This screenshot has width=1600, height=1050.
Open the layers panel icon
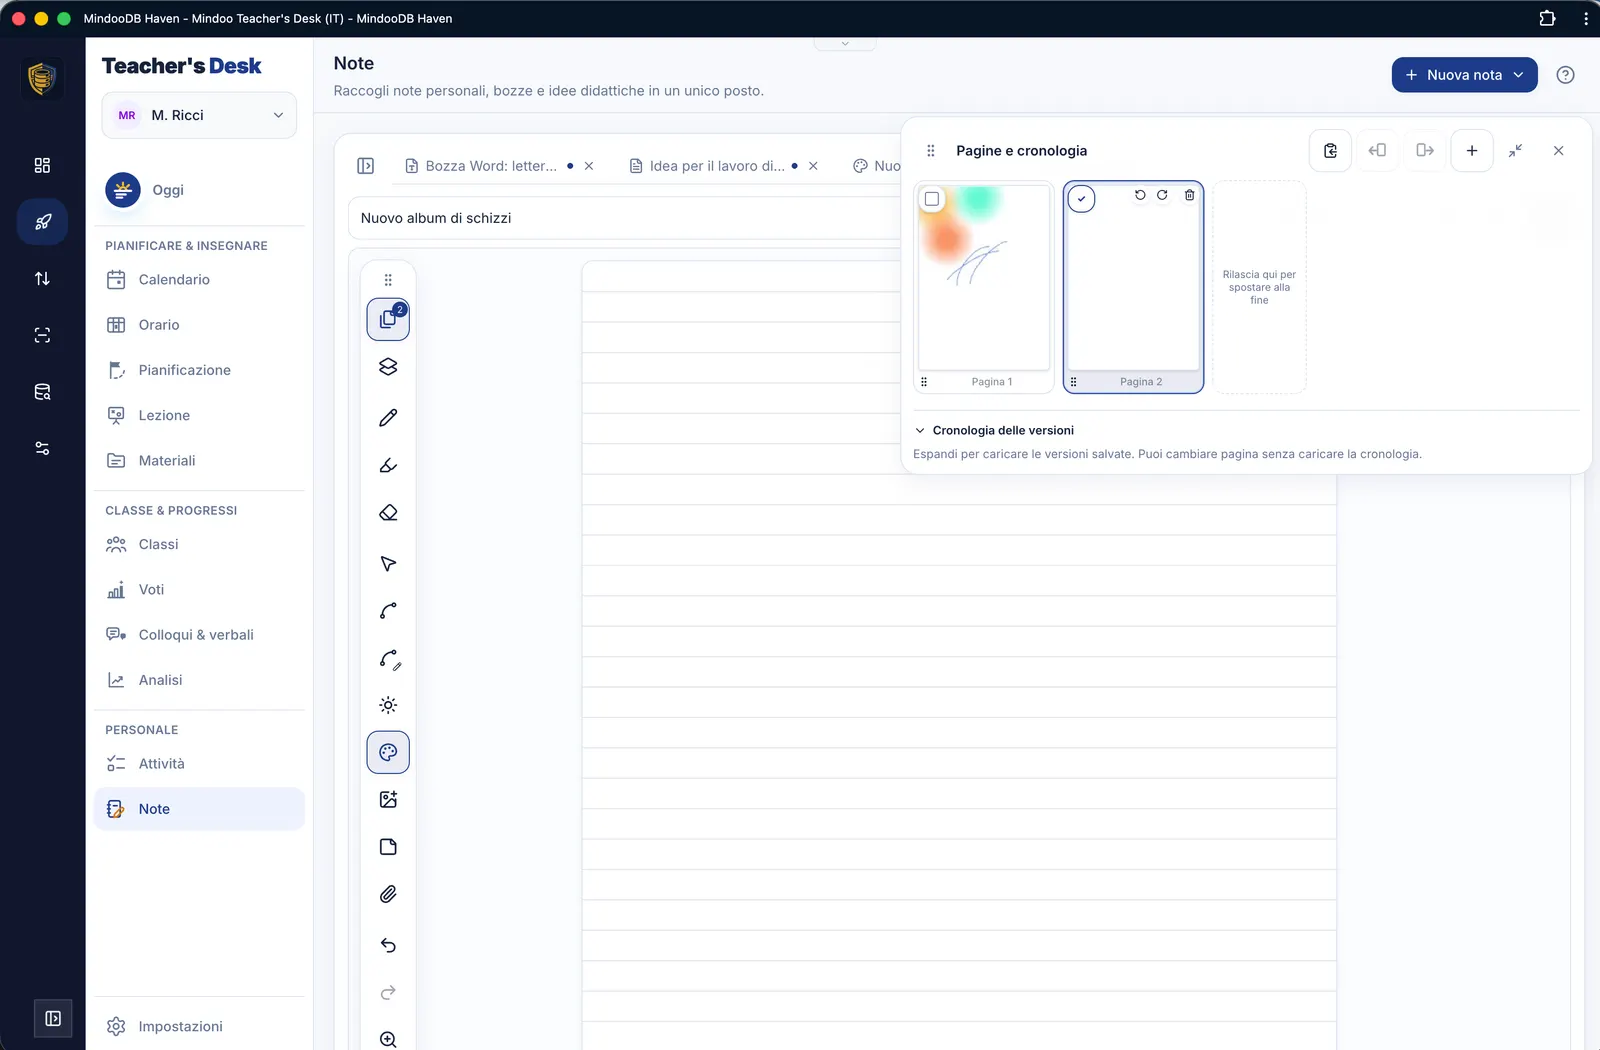tap(388, 367)
